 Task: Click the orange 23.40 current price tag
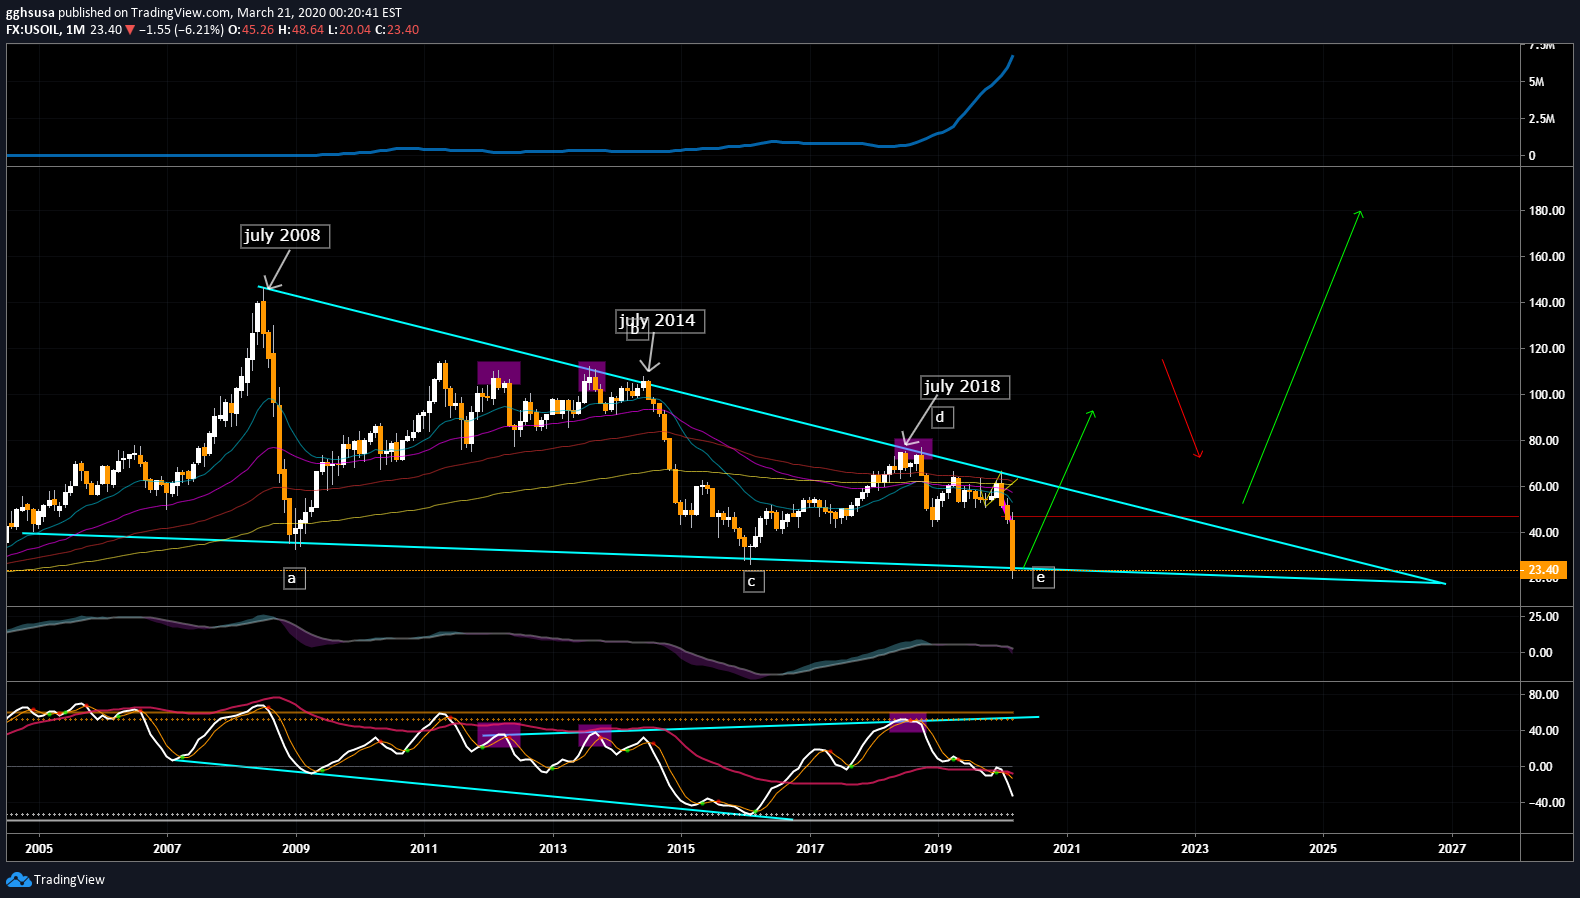pos(1543,570)
